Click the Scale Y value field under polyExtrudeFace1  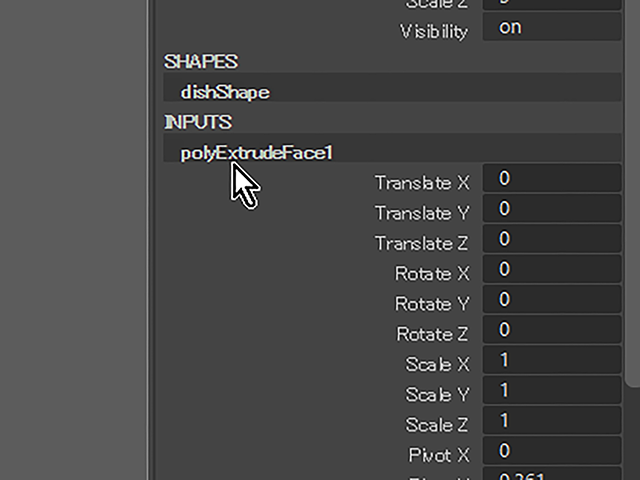click(552, 390)
